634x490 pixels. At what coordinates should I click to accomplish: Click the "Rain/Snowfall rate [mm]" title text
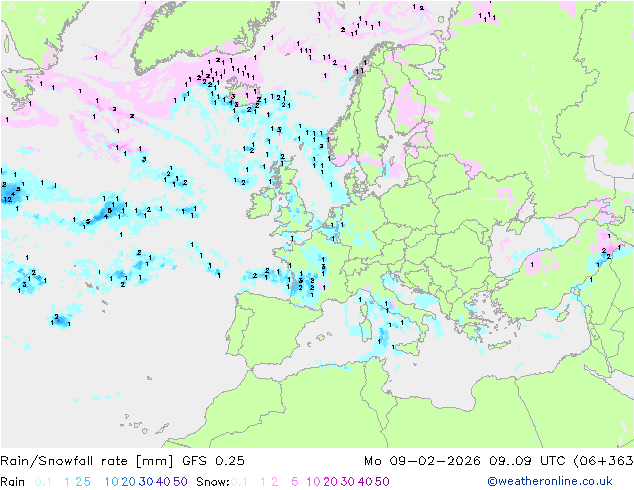[87, 461]
